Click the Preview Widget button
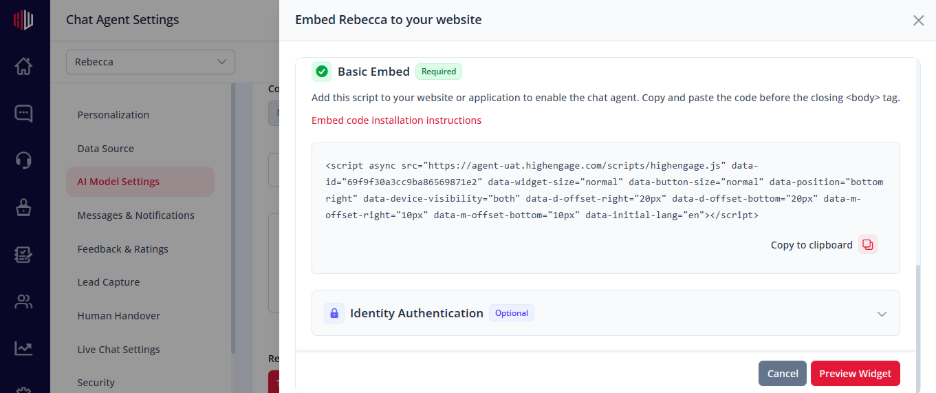This screenshot has width=936, height=393. 855,373
